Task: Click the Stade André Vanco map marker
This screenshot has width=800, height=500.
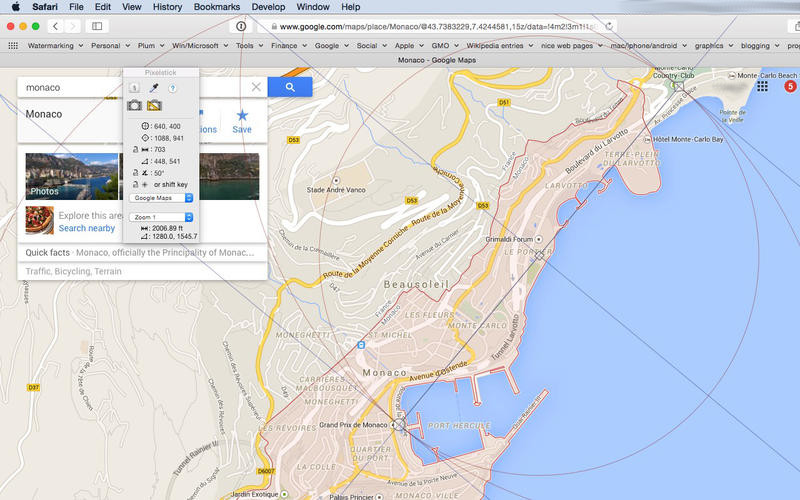Action: tap(336, 181)
